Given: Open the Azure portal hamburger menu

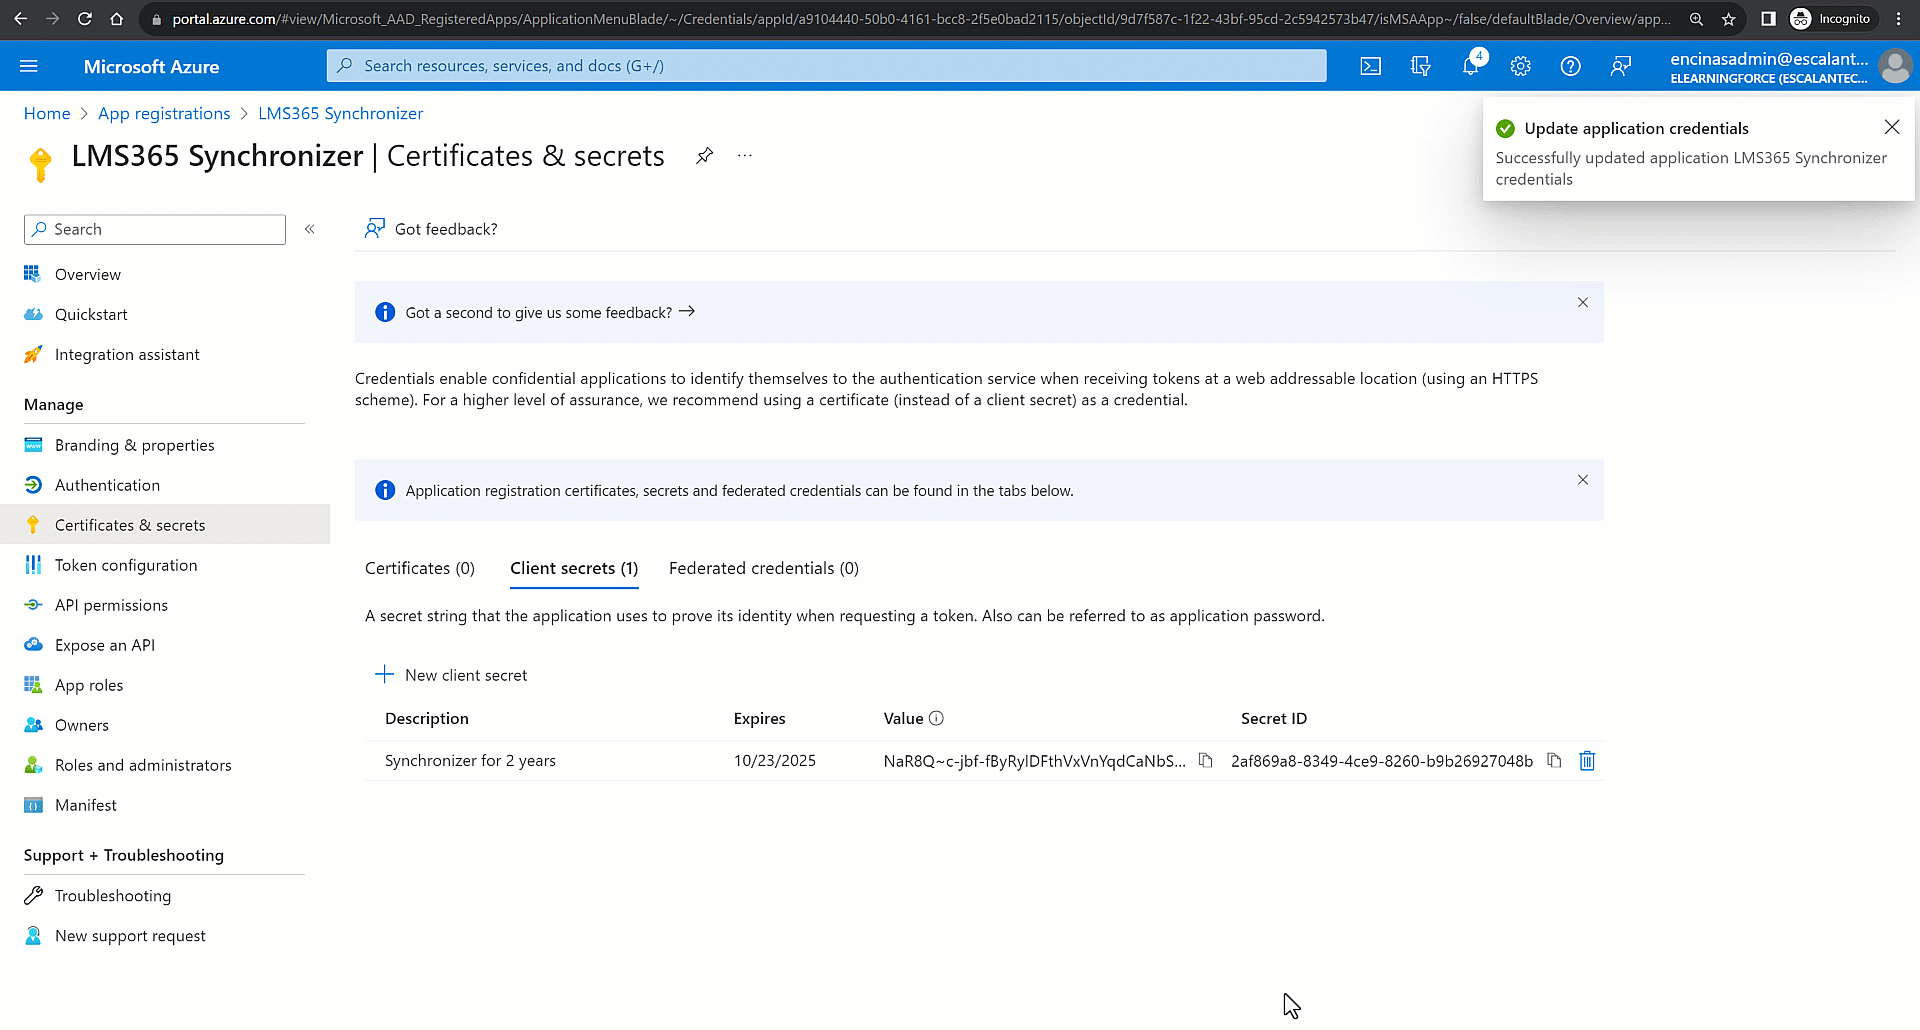Looking at the screenshot, I should pyautogui.click(x=28, y=66).
